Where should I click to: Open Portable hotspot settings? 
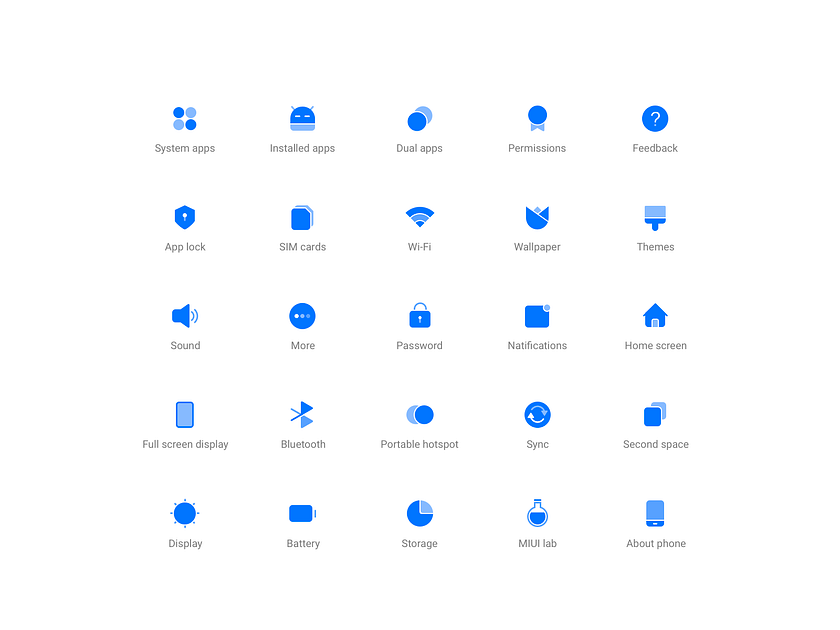[419, 415]
